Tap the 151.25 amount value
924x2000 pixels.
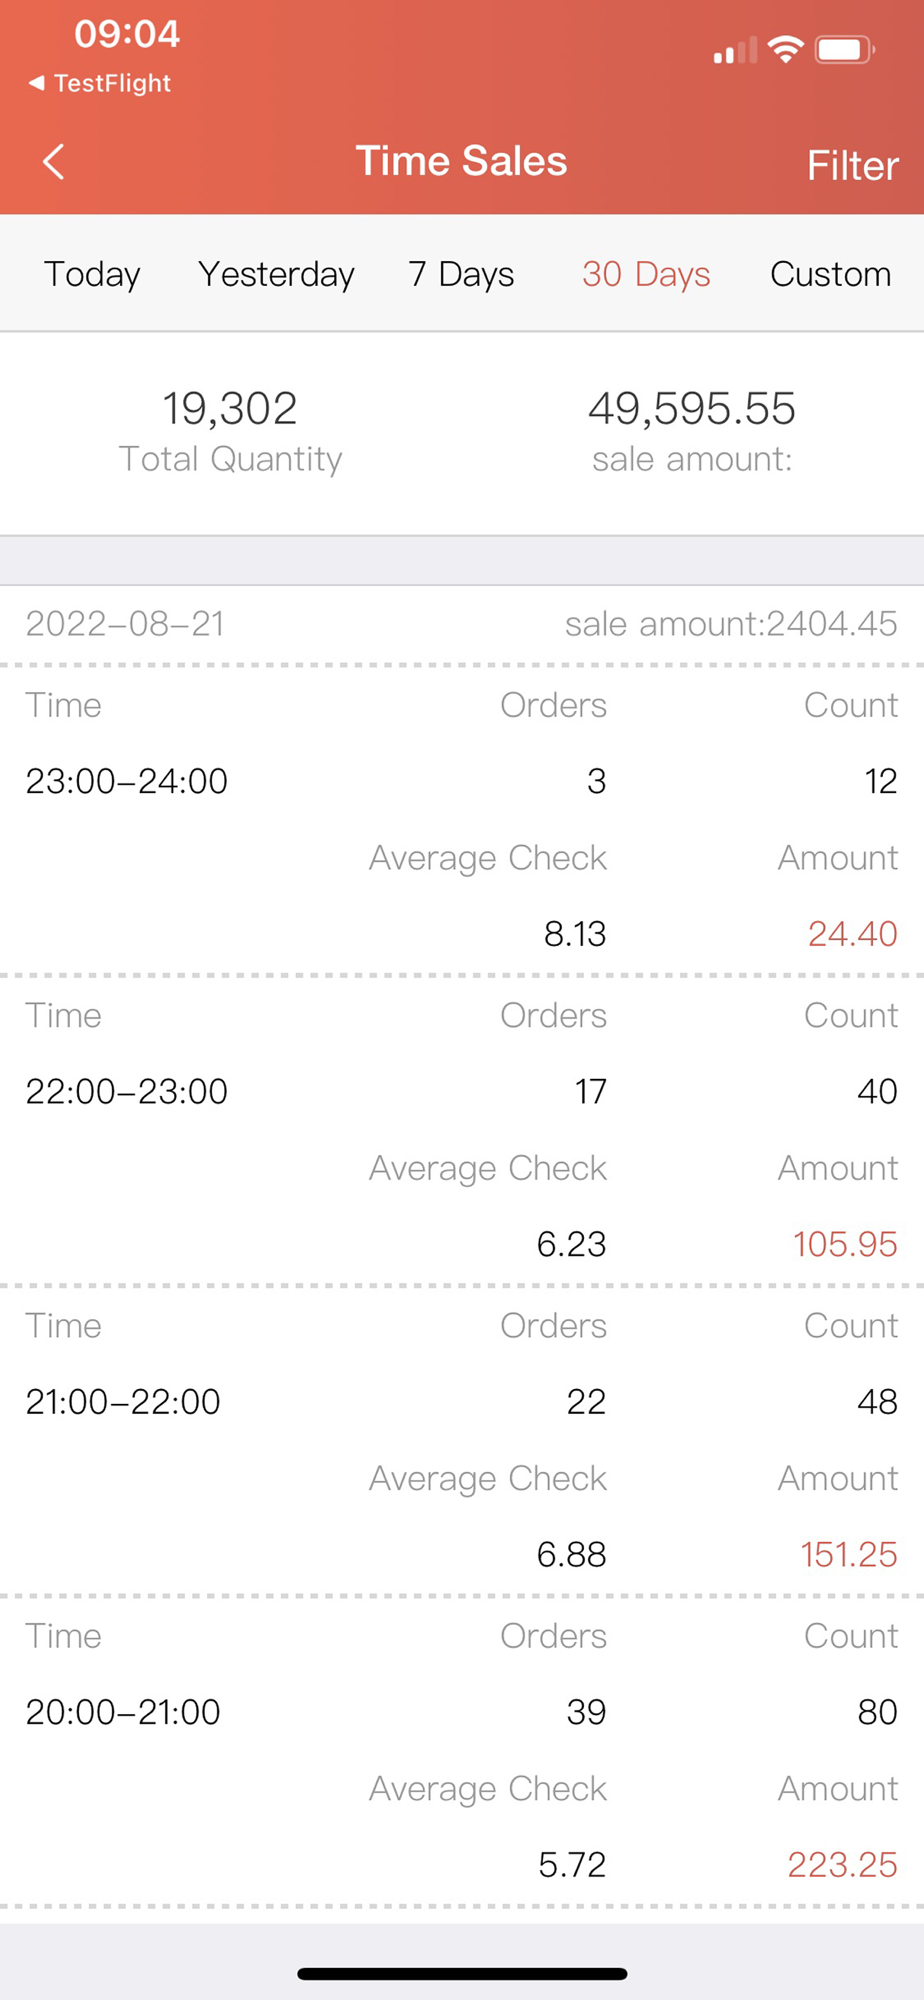pos(849,1554)
